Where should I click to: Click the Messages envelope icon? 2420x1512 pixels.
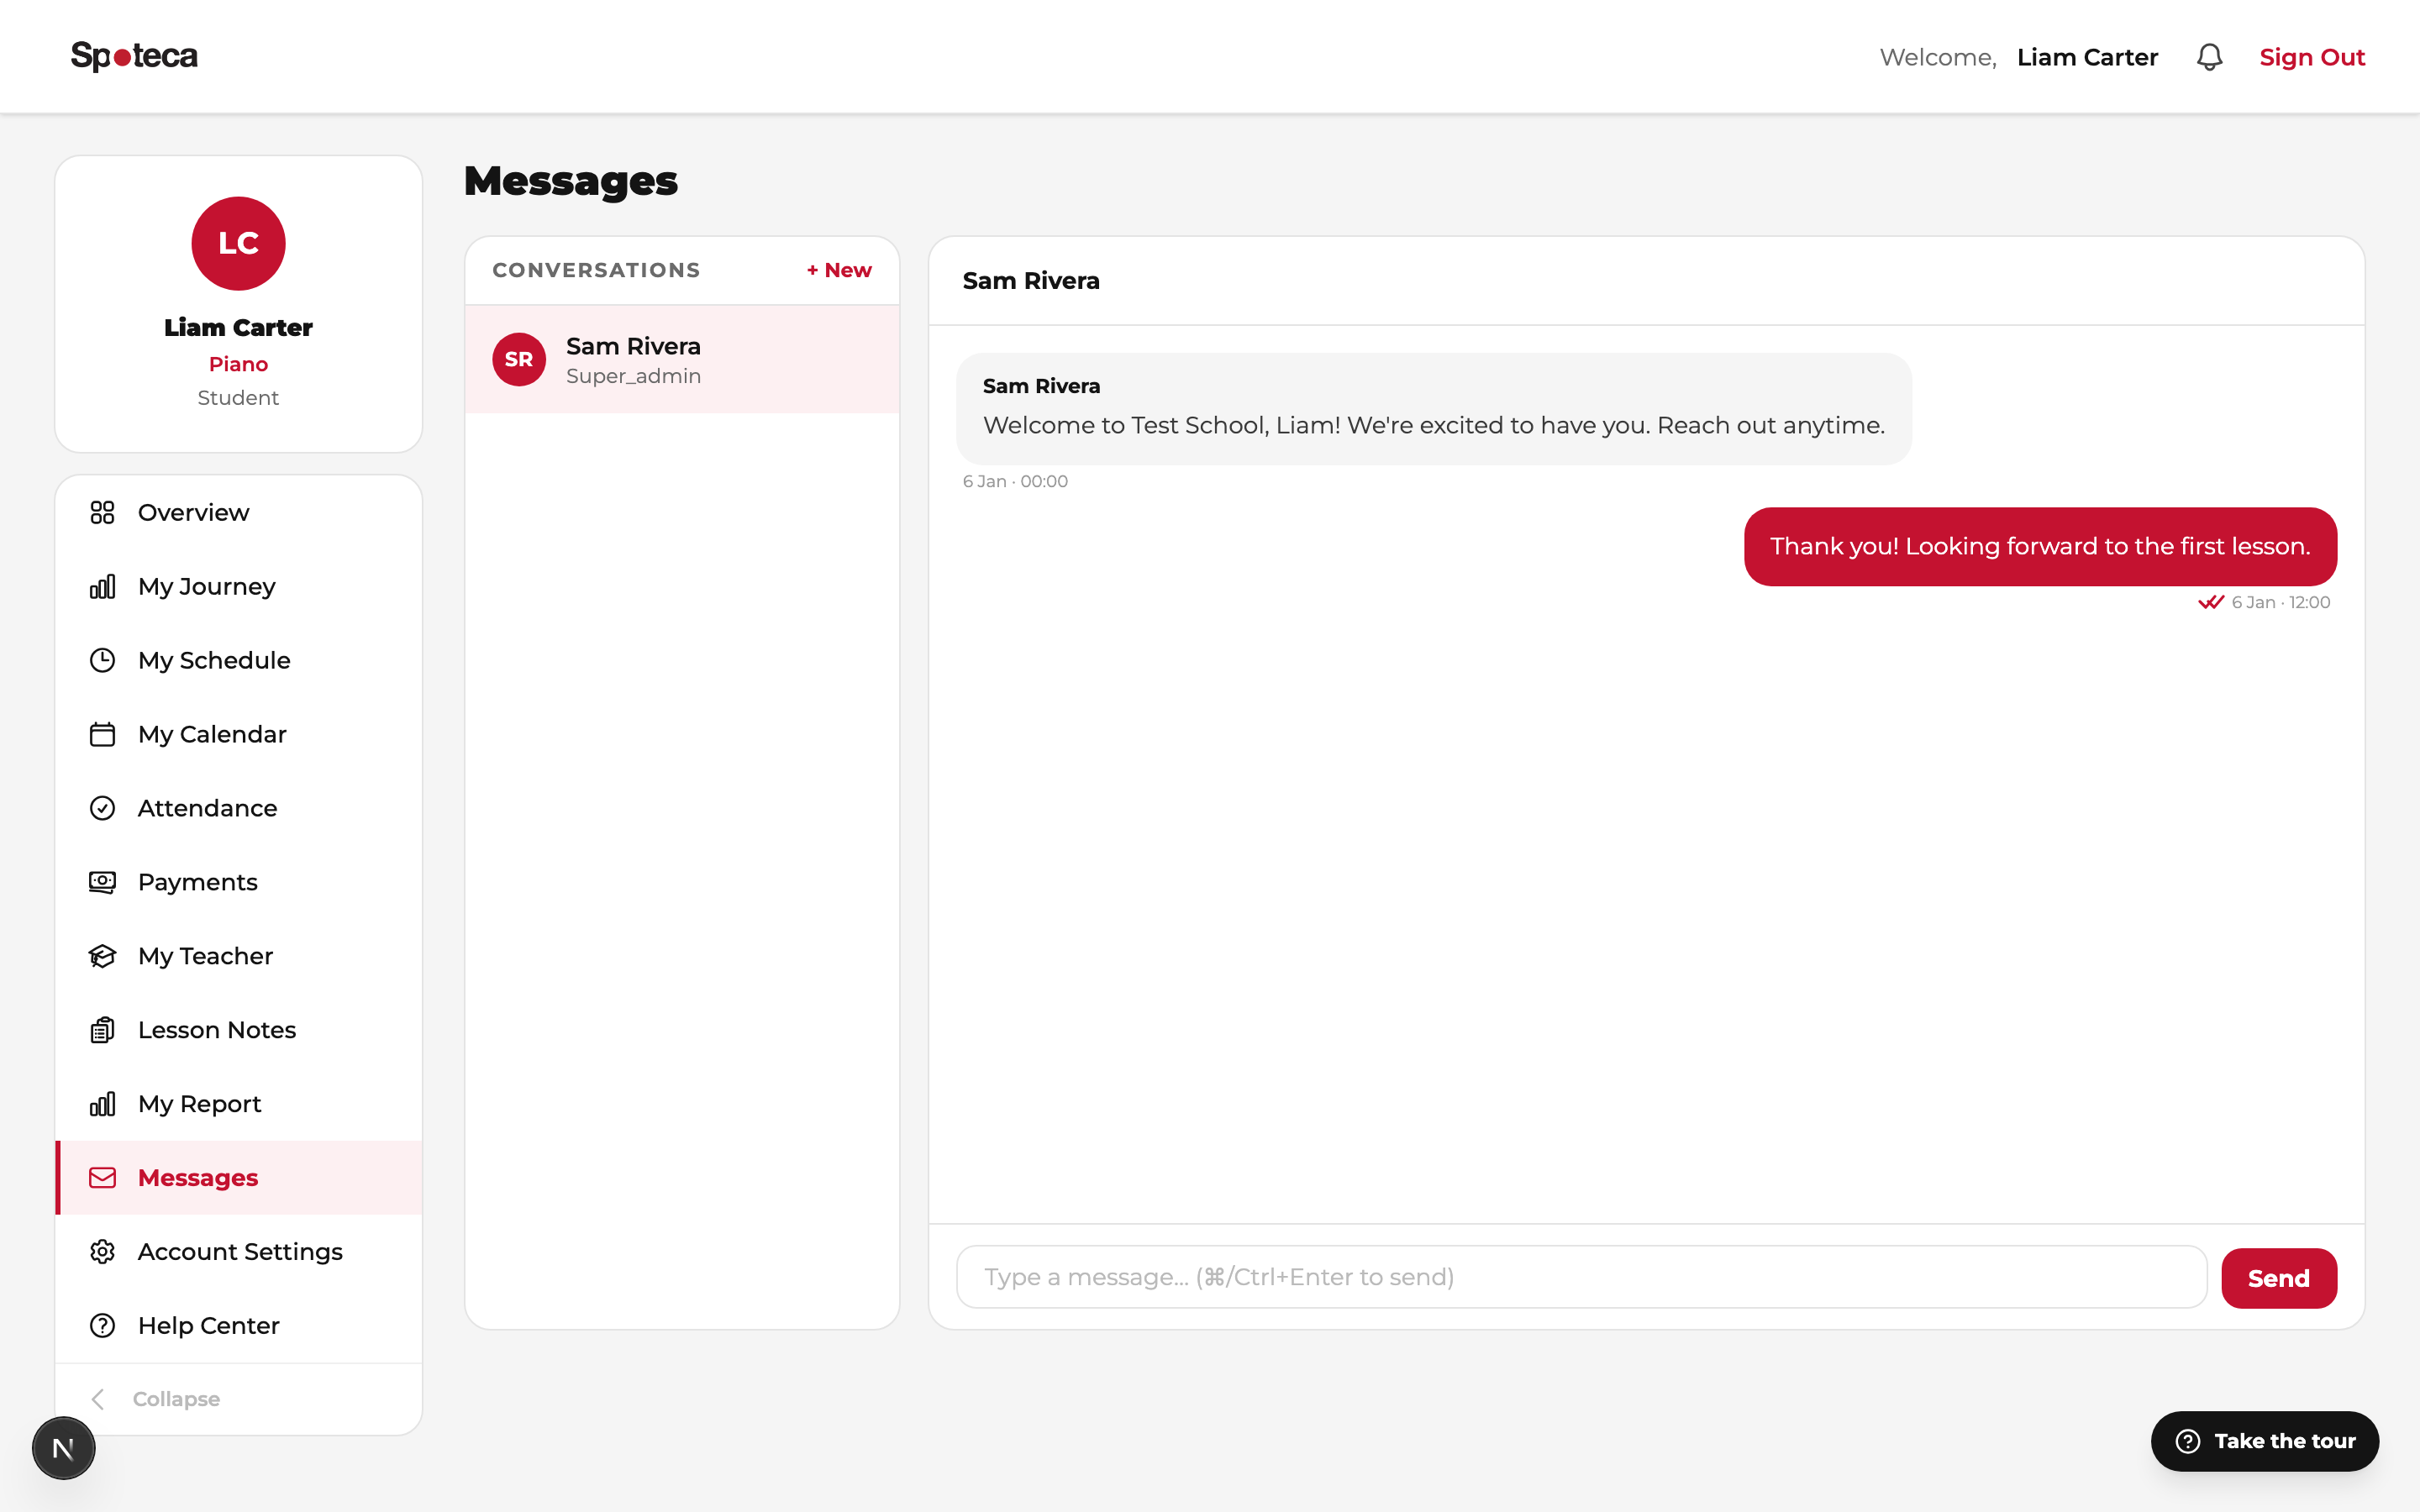102,1178
